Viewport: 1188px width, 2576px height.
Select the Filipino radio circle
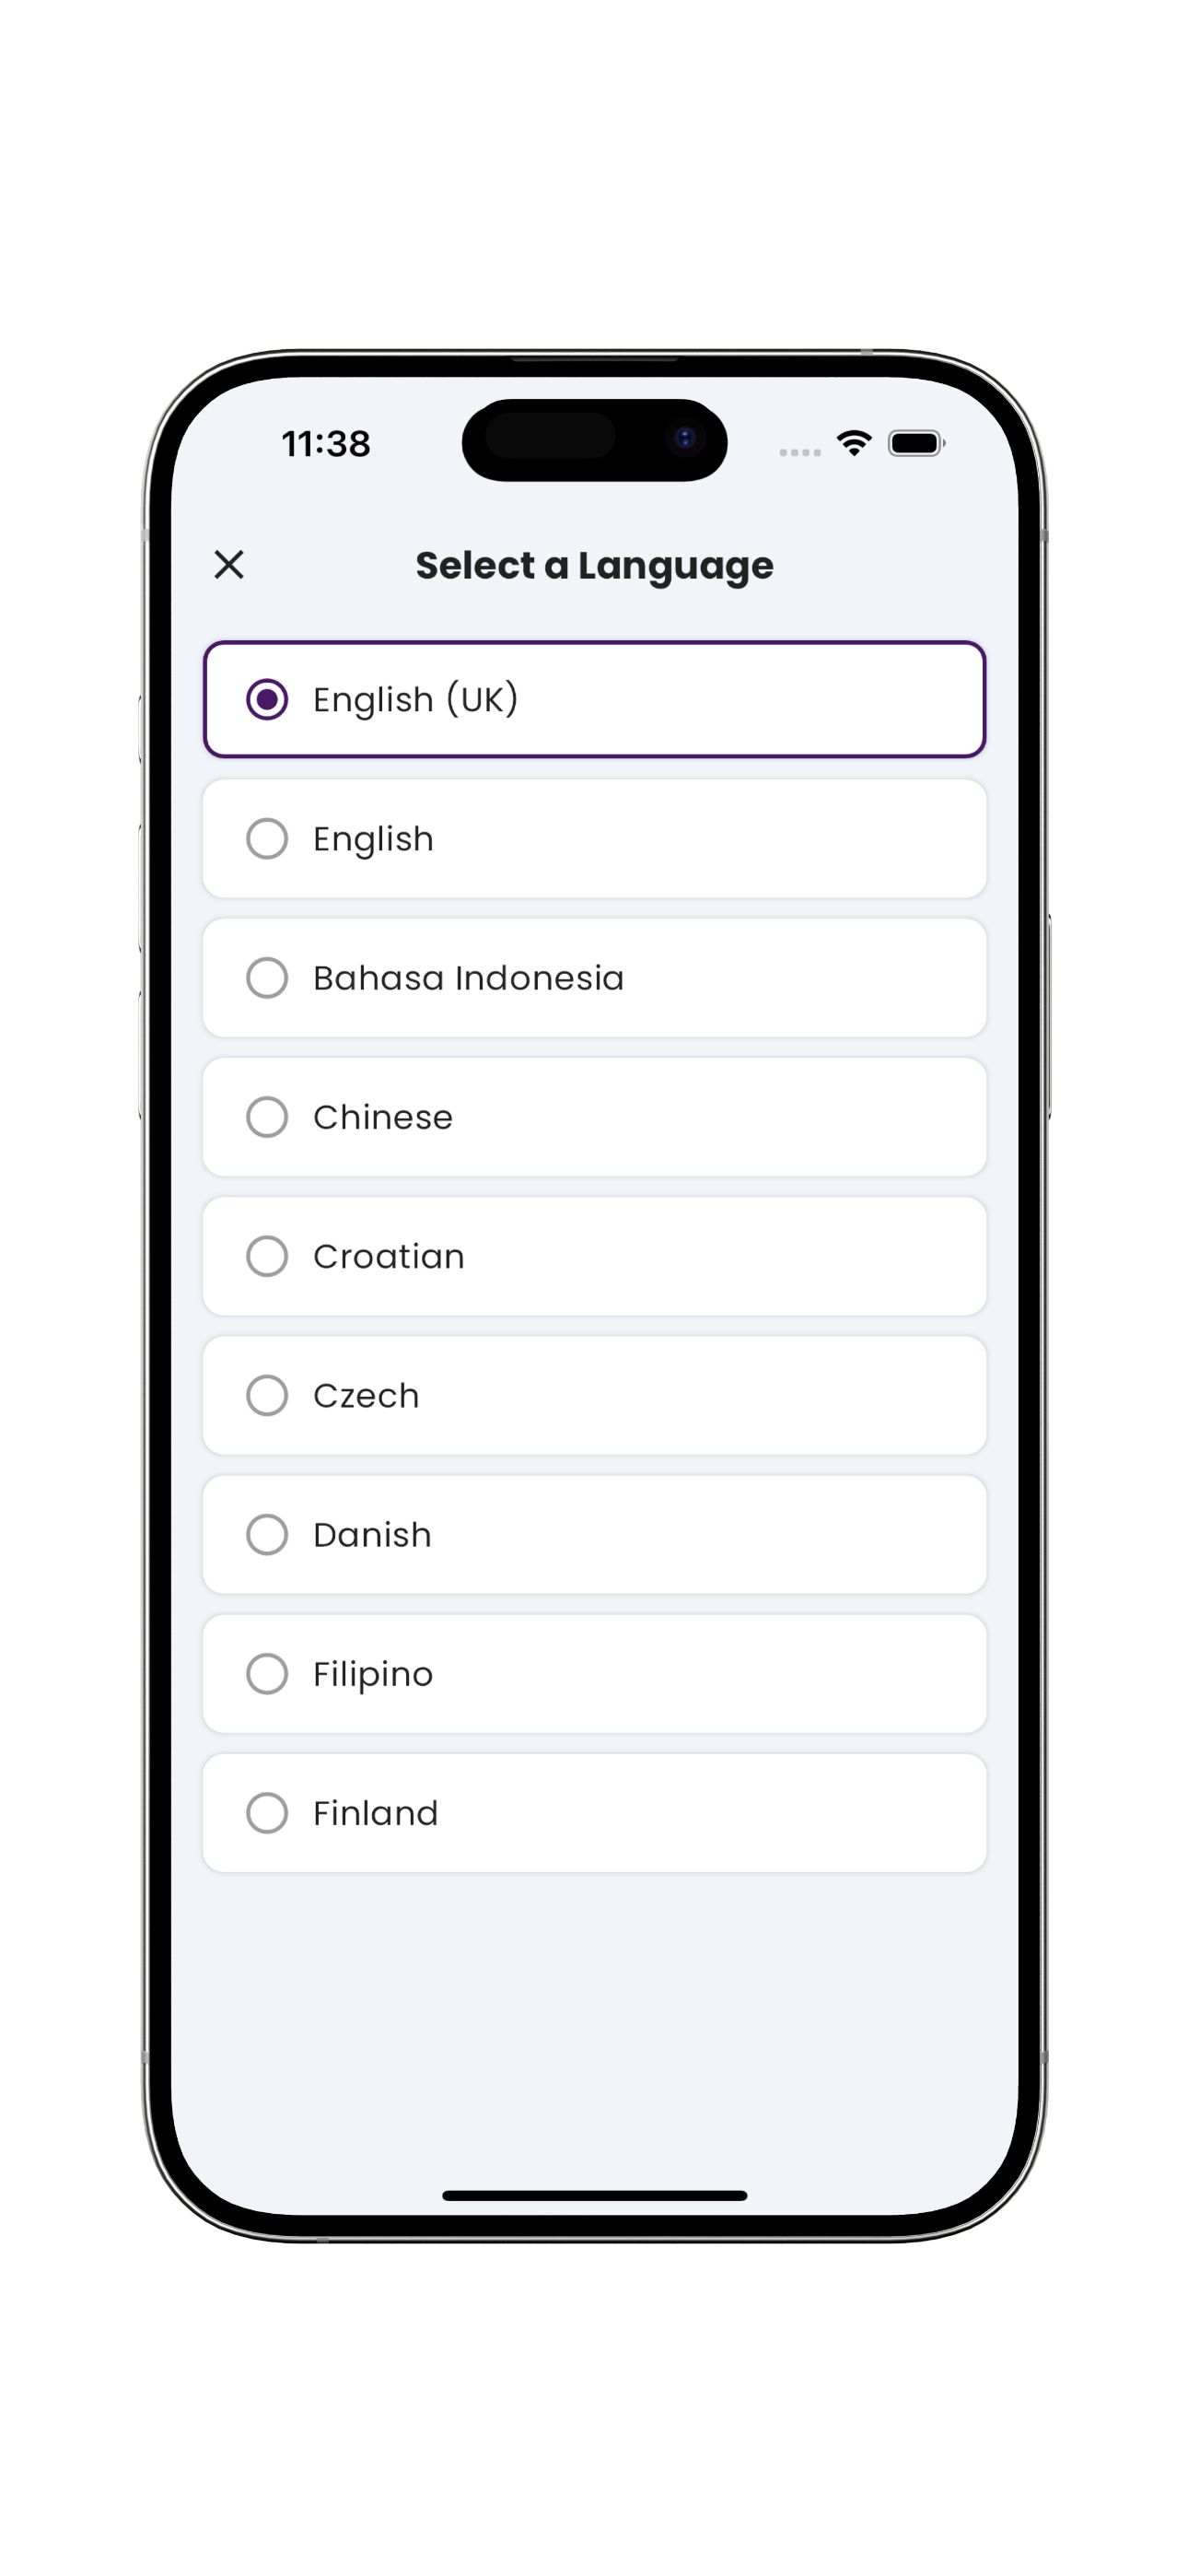[267, 1673]
